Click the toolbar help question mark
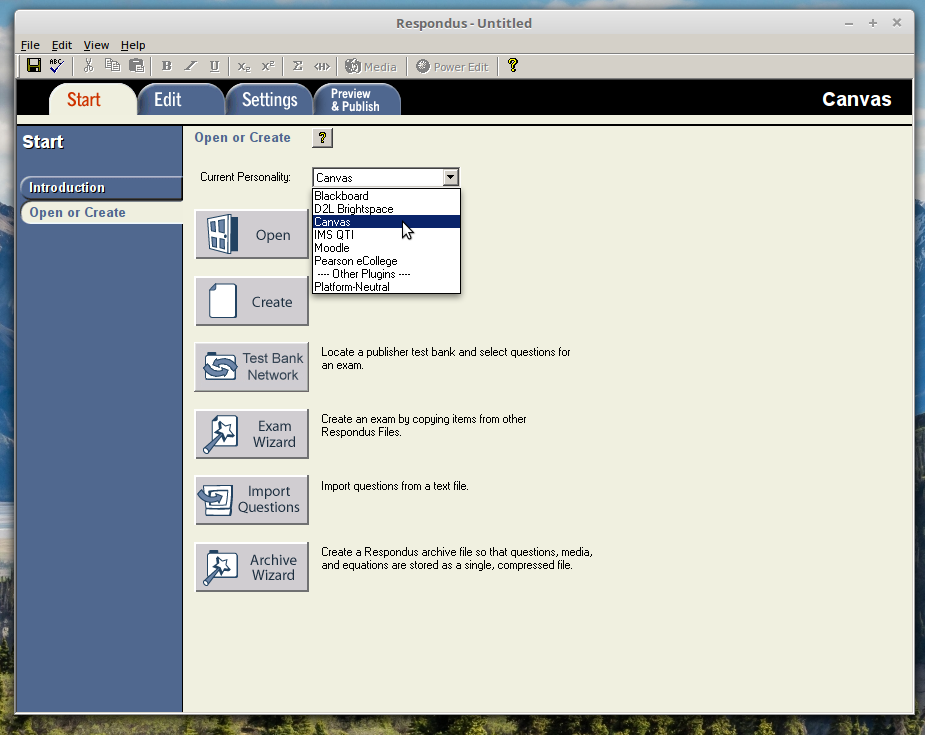This screenshot has height=735, width=925. [x=513, y=65]
